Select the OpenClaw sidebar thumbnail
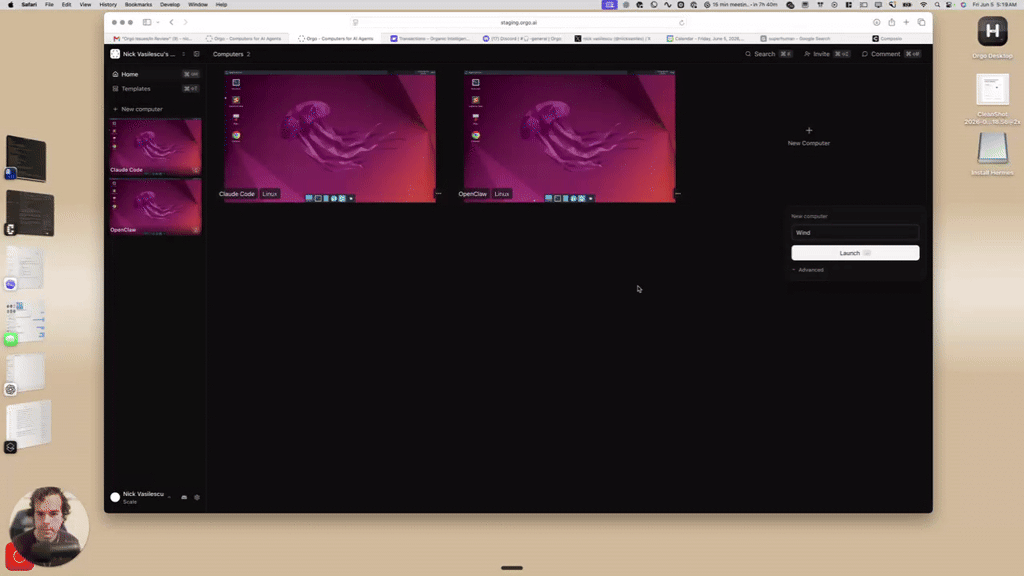Viewport: 1024px width, 576px height. 155,206
